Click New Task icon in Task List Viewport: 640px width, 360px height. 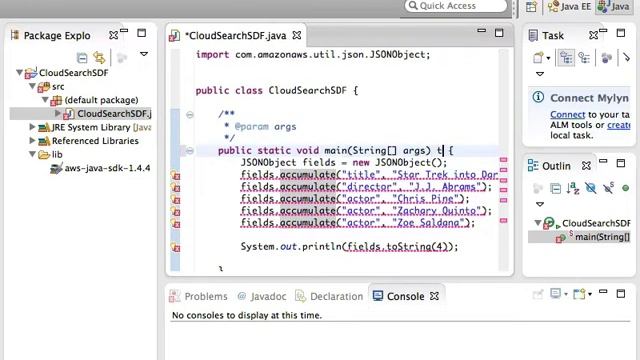(538, 58)
